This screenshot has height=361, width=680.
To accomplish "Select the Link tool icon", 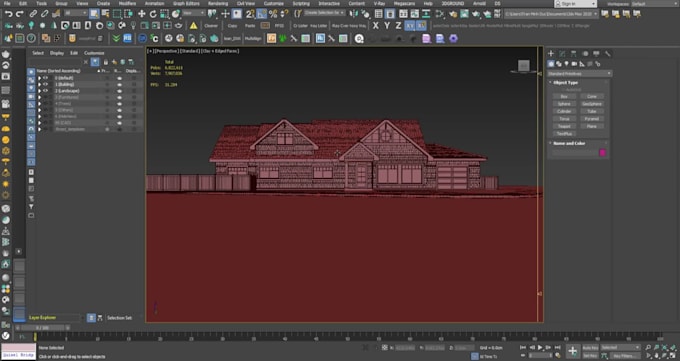I will point(33,14).
